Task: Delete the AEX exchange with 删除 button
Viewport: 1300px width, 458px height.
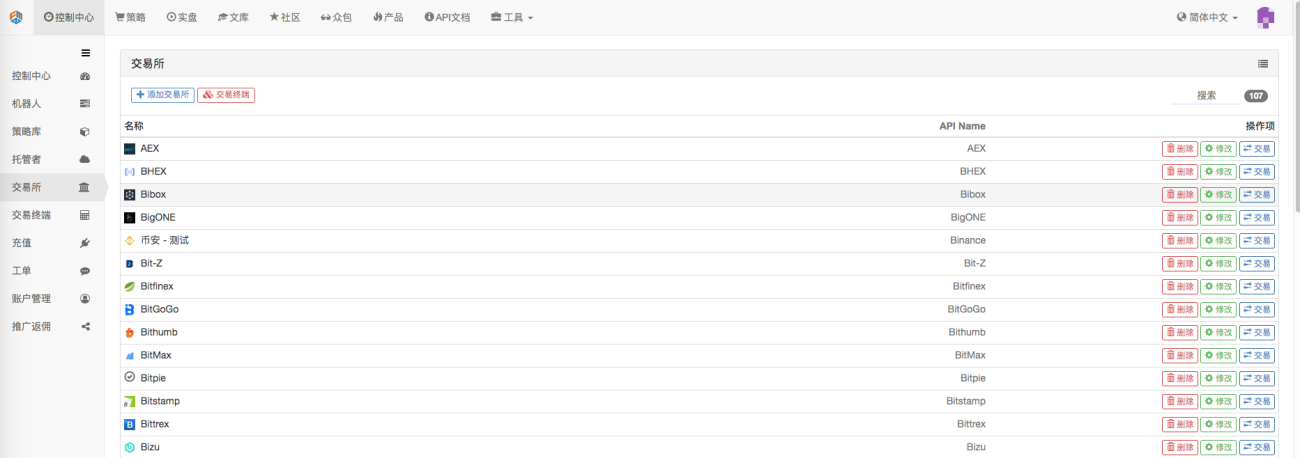Action: (x=1180, y=149)
